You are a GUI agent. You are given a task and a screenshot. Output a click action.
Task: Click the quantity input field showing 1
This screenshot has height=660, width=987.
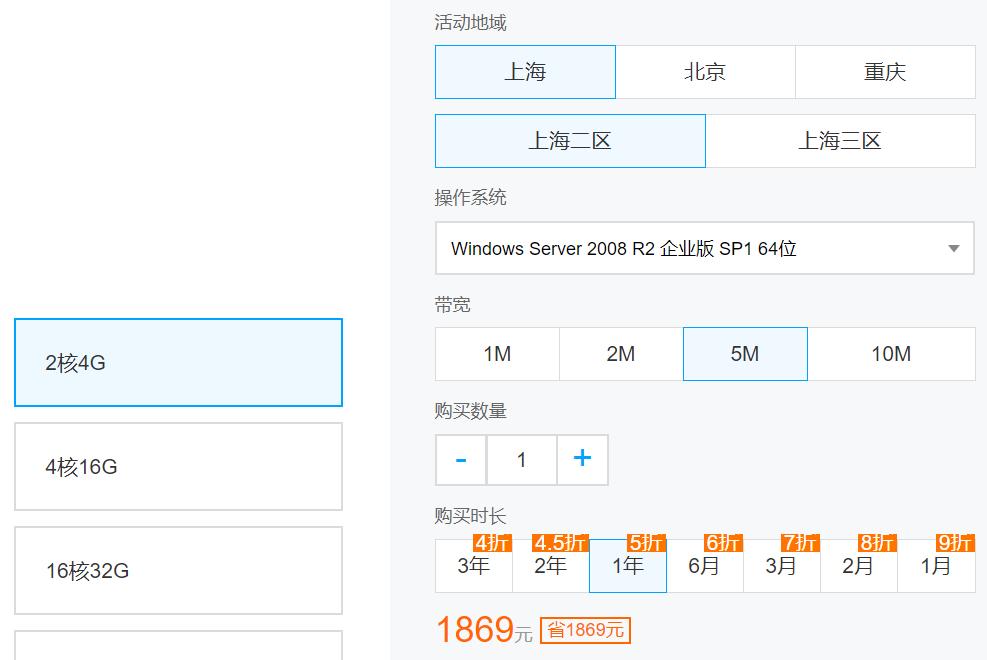521,460
